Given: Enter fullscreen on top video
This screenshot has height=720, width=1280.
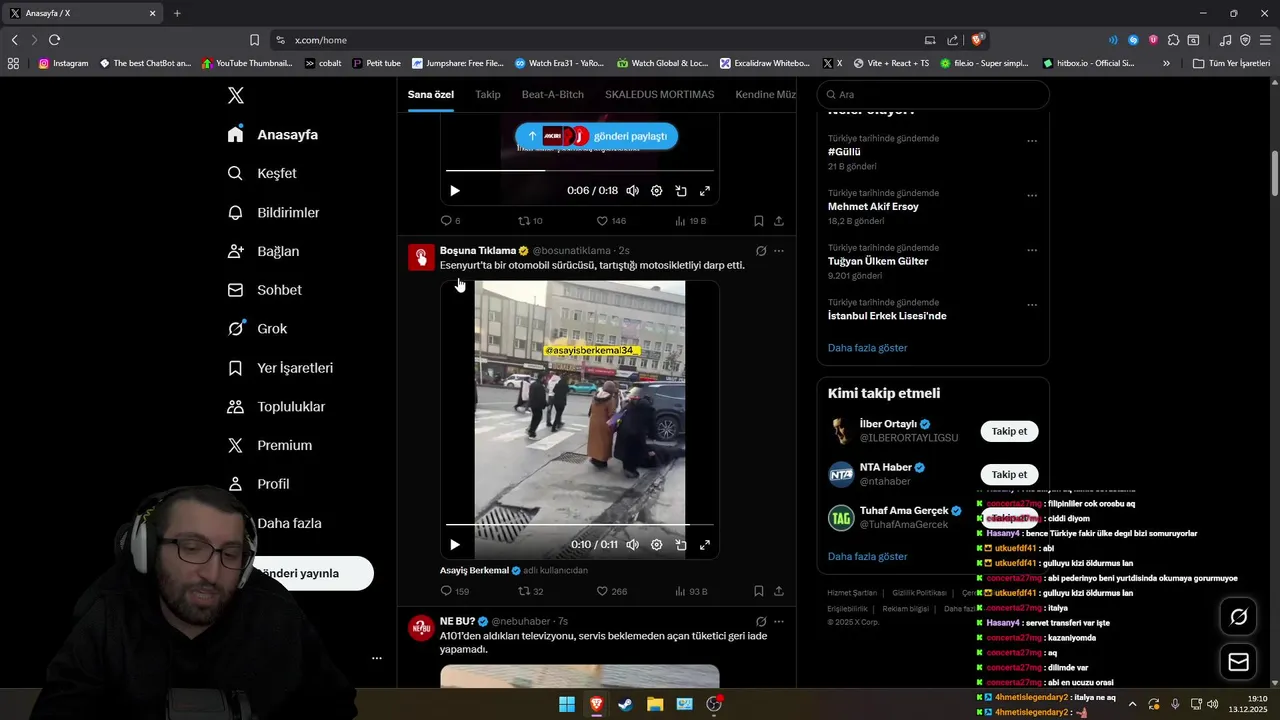Looking at the screenshot, I should 704,190.
